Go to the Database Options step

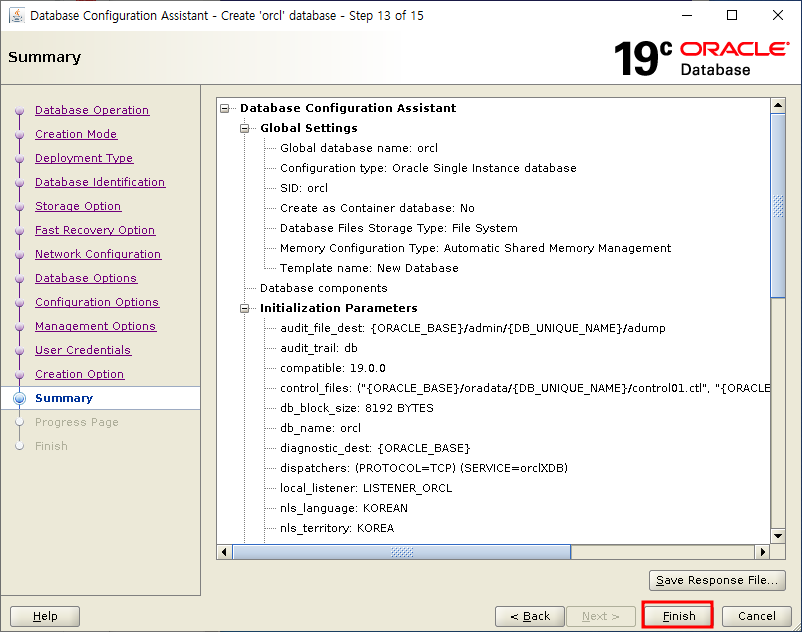(86, 278)
